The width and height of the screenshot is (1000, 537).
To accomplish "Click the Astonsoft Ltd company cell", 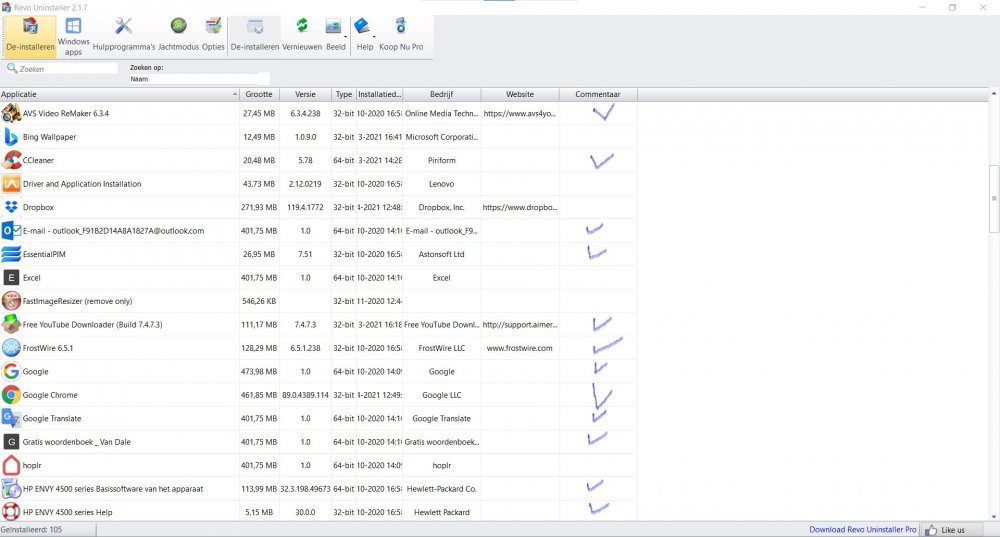I will pos(441,254).
